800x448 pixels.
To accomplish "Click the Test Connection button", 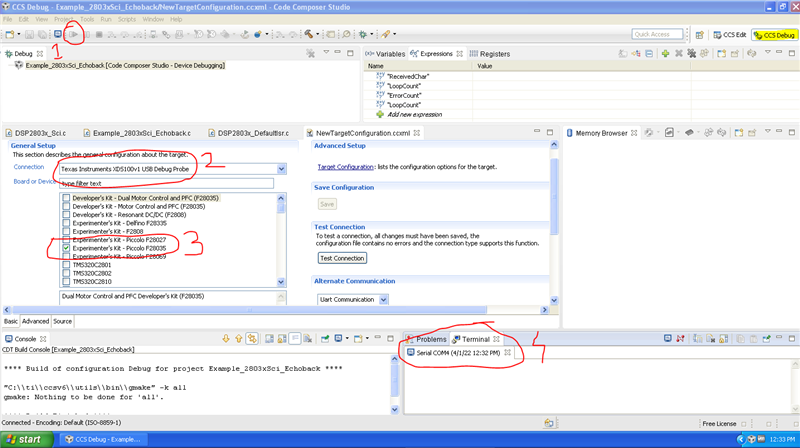I will pyautogui.click(x=342, y=258).
